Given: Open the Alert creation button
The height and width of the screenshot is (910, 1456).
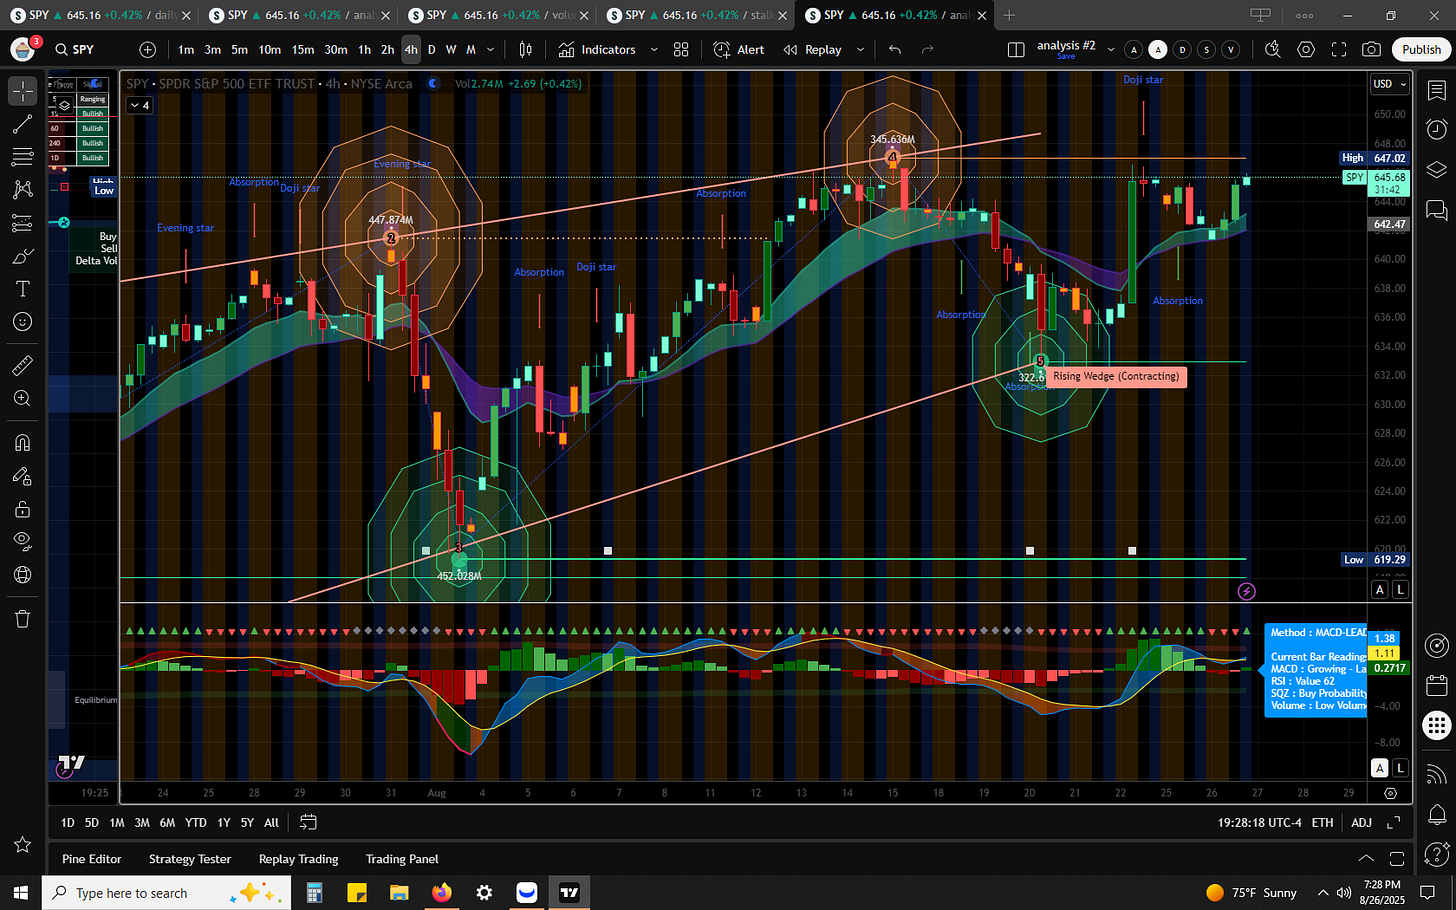Looking at the screenshot, I should tap(739, 50).
